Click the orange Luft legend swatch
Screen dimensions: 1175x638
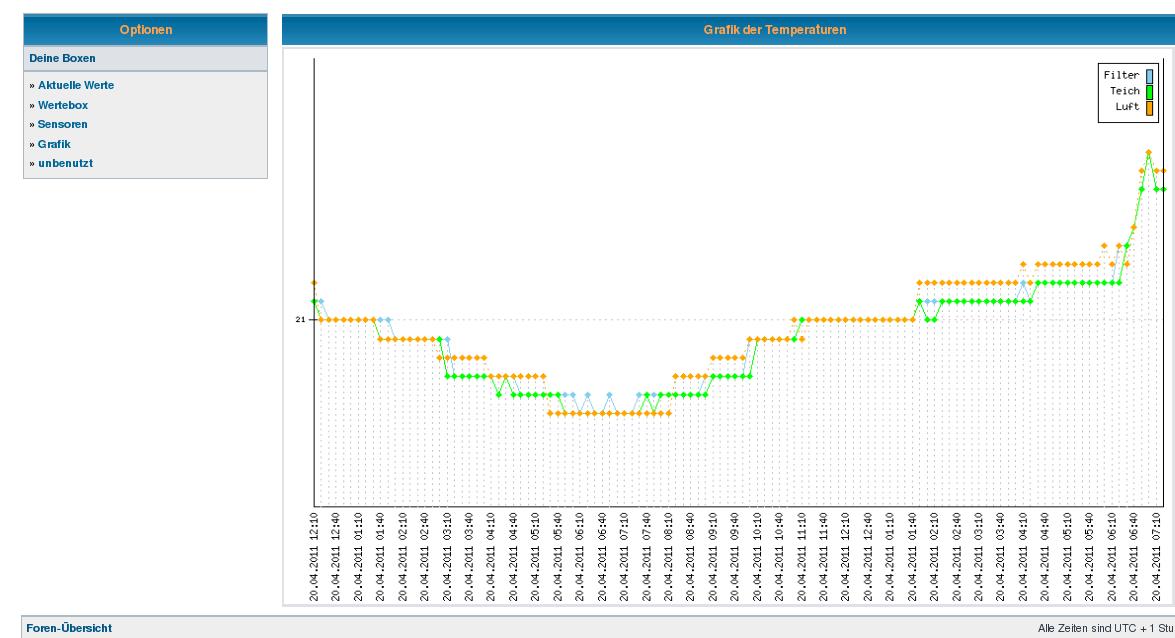click(x=1150, y=106)
